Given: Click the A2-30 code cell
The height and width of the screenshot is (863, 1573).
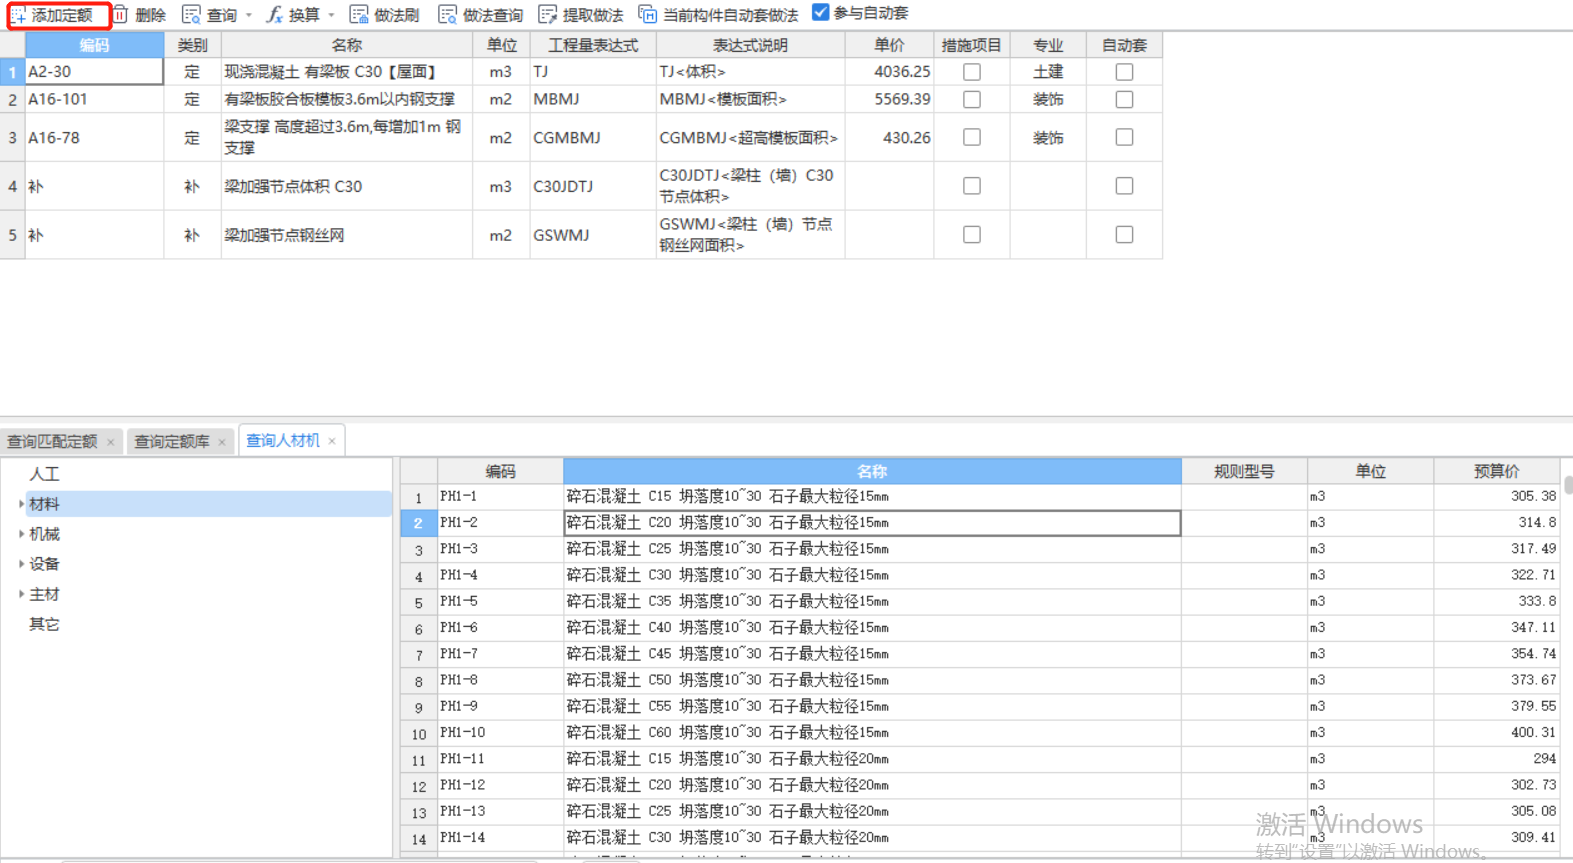Looking at the screenshot, I should pyautogui.click(x=94, y=72).
